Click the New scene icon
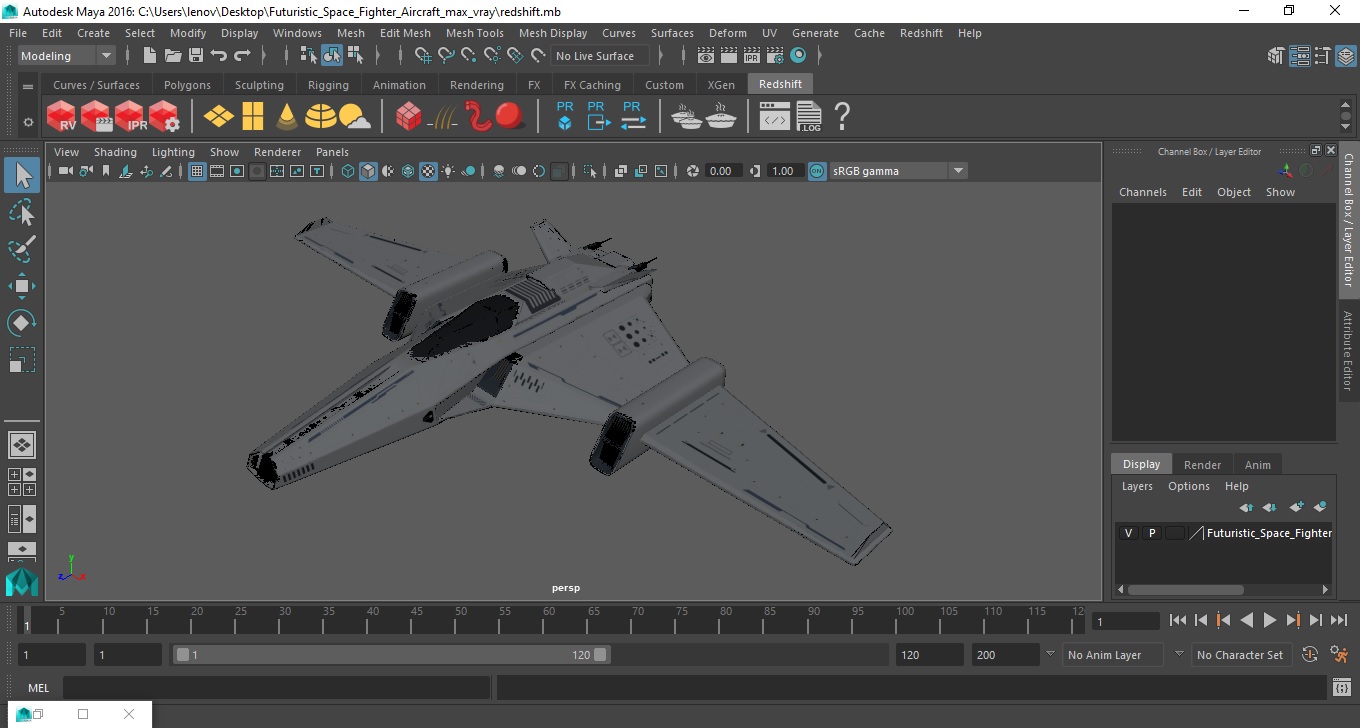Screen dimensions: 1360x728 [x=150, y=56]
